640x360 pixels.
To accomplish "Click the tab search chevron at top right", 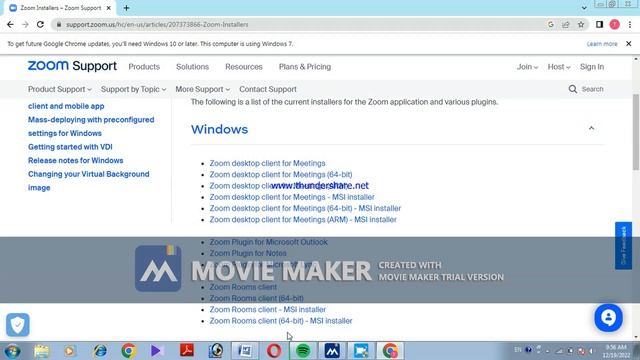I will (x=584, y=8).
